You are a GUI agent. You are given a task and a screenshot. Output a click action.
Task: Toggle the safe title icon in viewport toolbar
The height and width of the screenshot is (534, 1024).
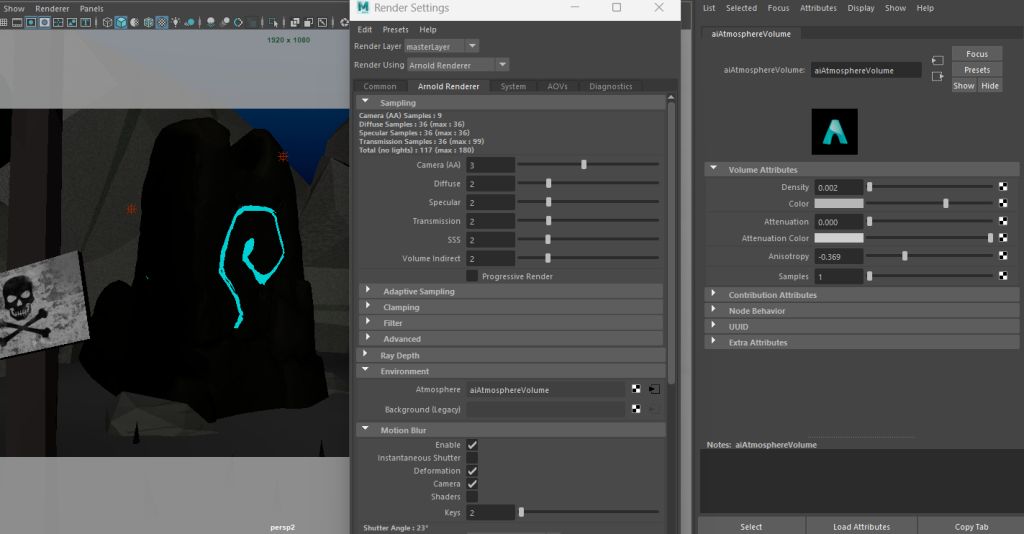tap(86, 22)
